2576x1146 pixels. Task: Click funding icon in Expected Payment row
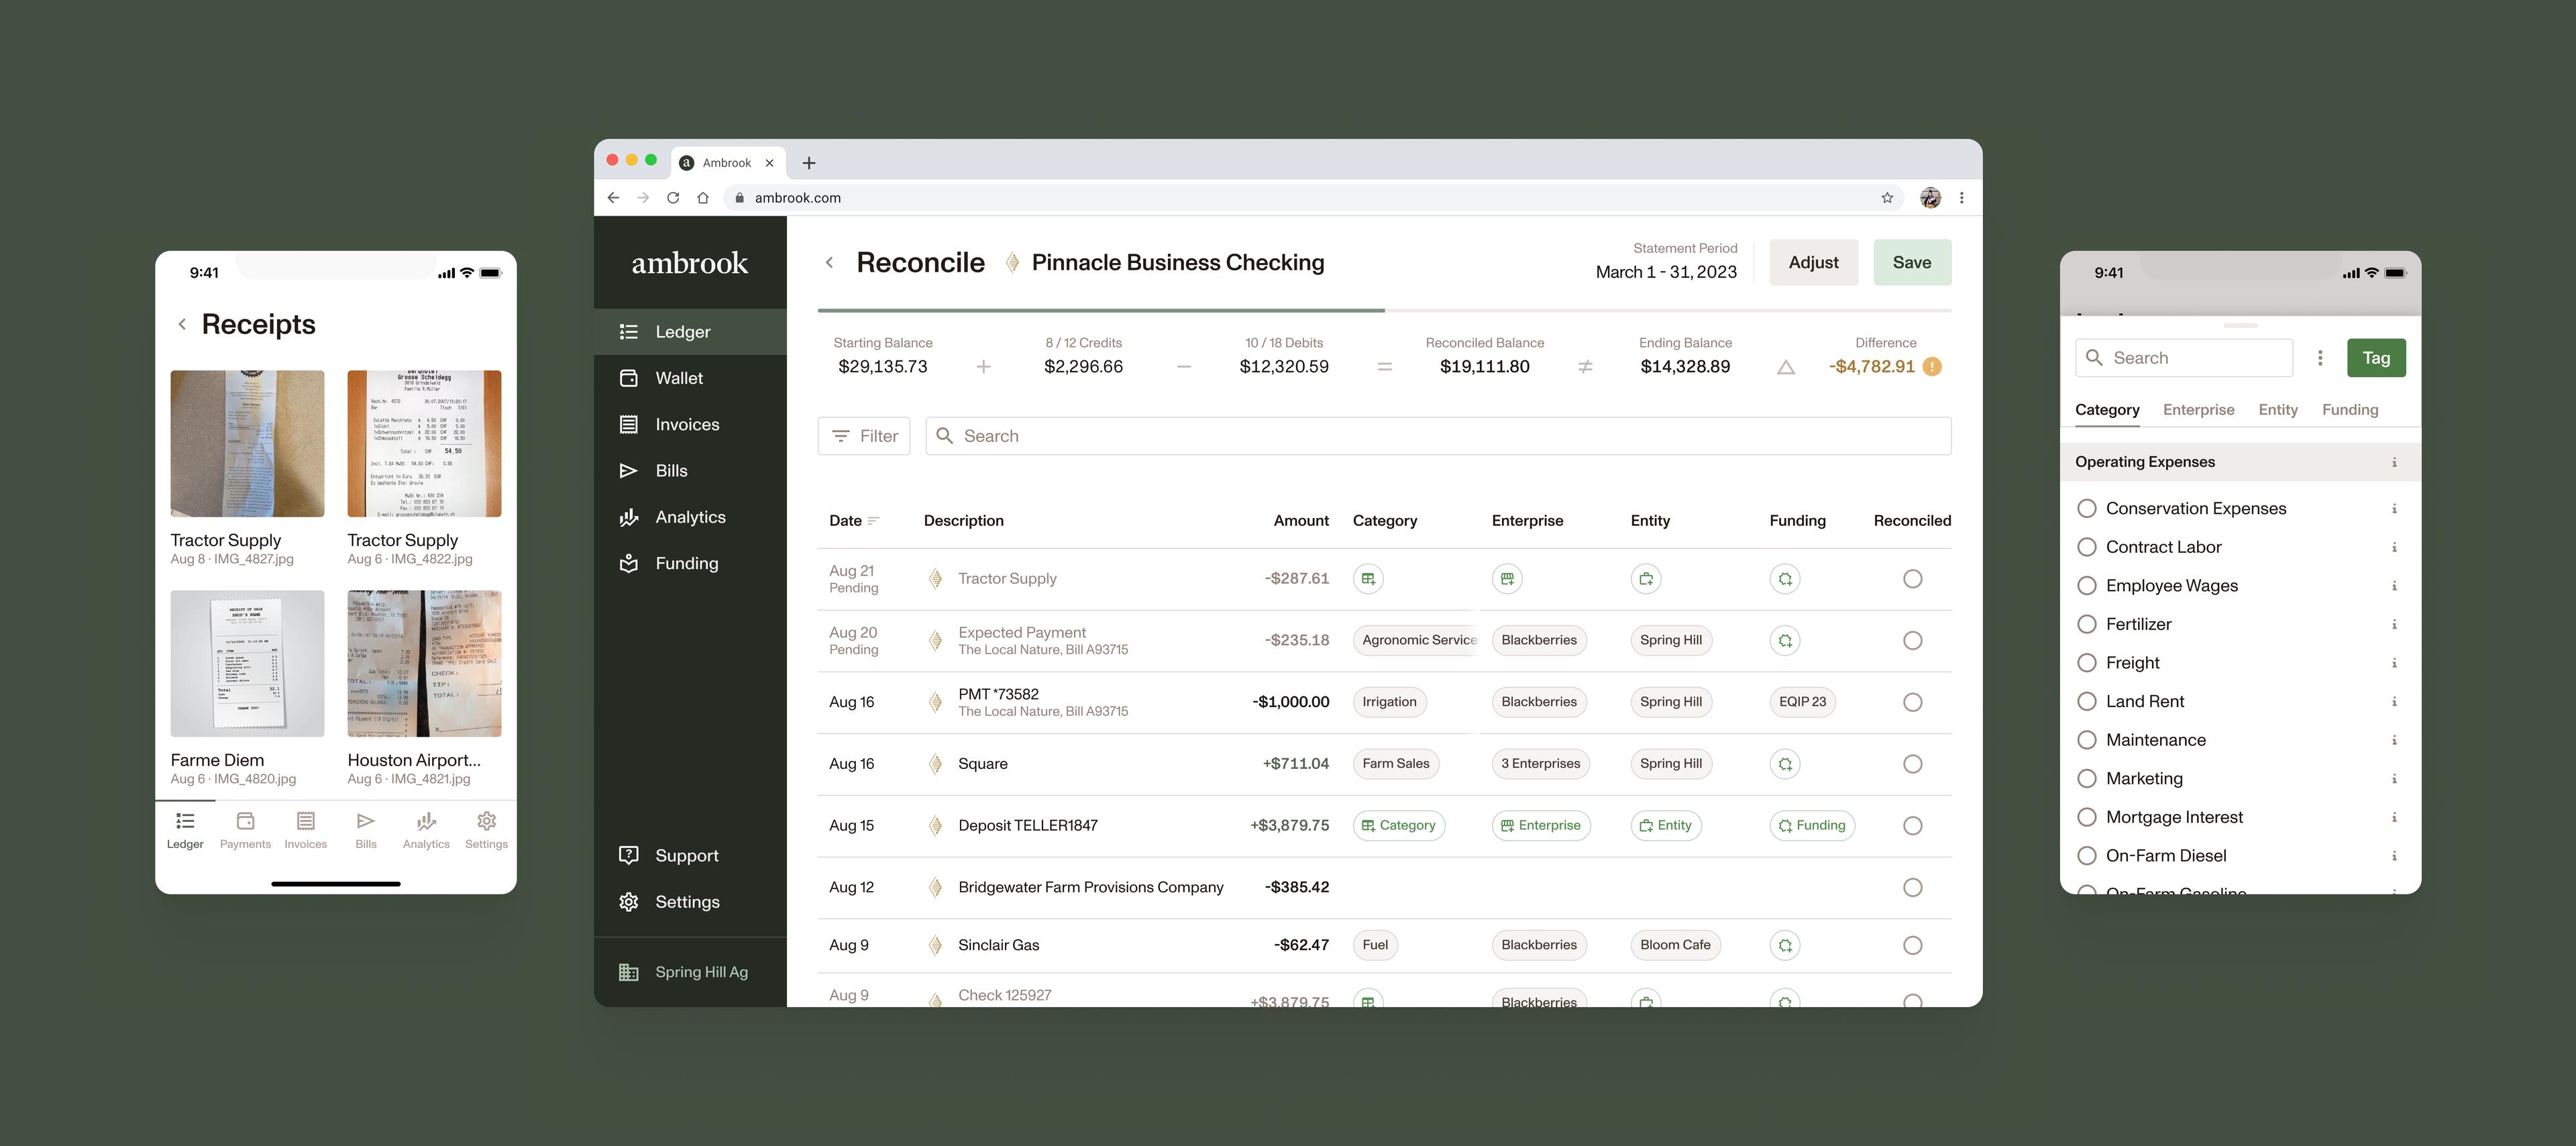(x=1784, y=641)
